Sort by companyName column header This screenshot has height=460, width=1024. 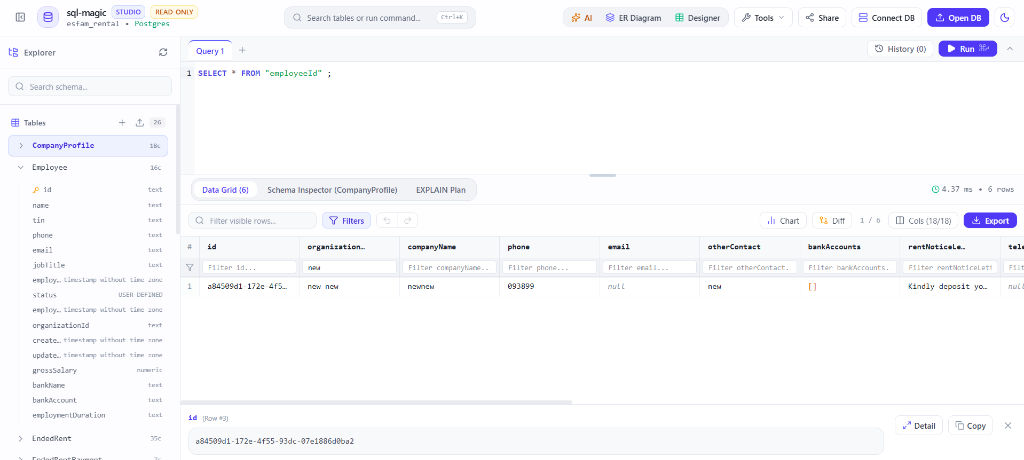point(449,247)
